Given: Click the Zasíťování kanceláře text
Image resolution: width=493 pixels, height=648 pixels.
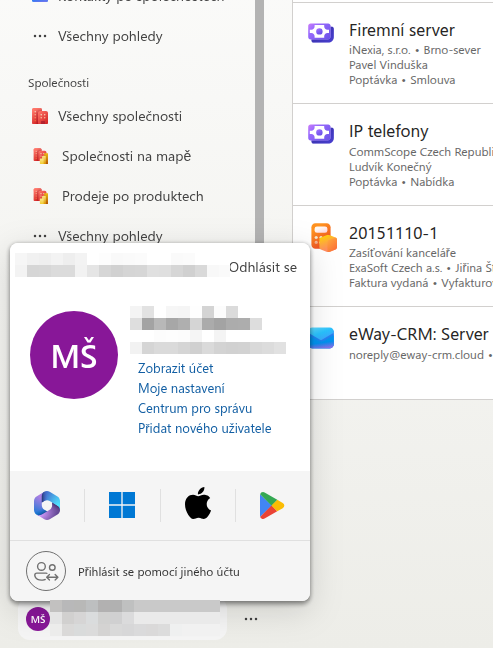Looking at the screenshot, I should pos(402,253).
